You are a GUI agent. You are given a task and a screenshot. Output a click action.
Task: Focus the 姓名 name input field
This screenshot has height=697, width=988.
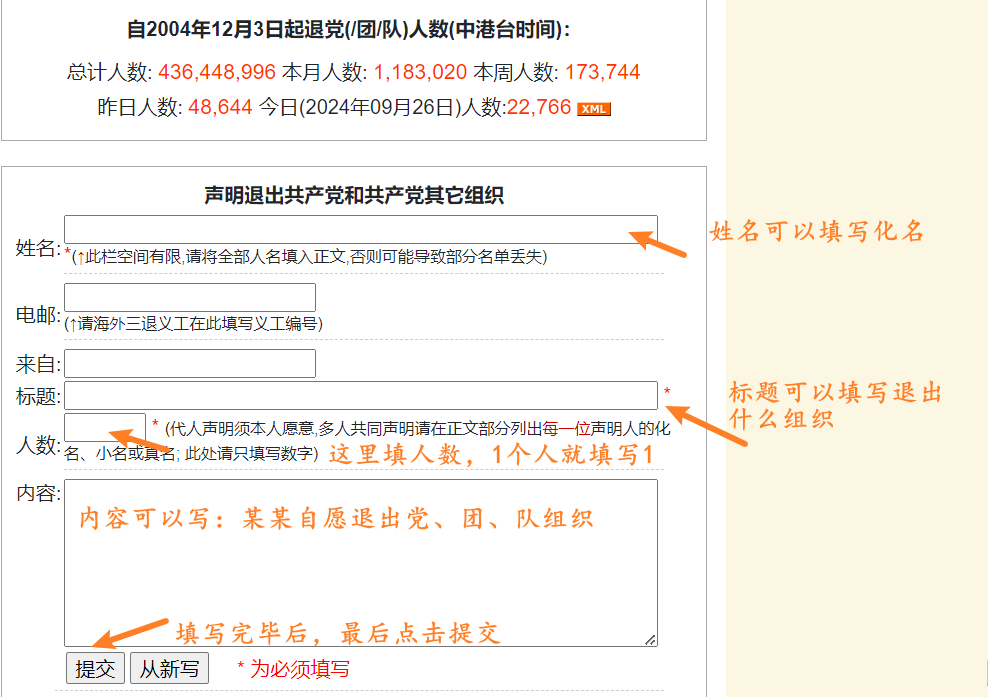[360, 229]
